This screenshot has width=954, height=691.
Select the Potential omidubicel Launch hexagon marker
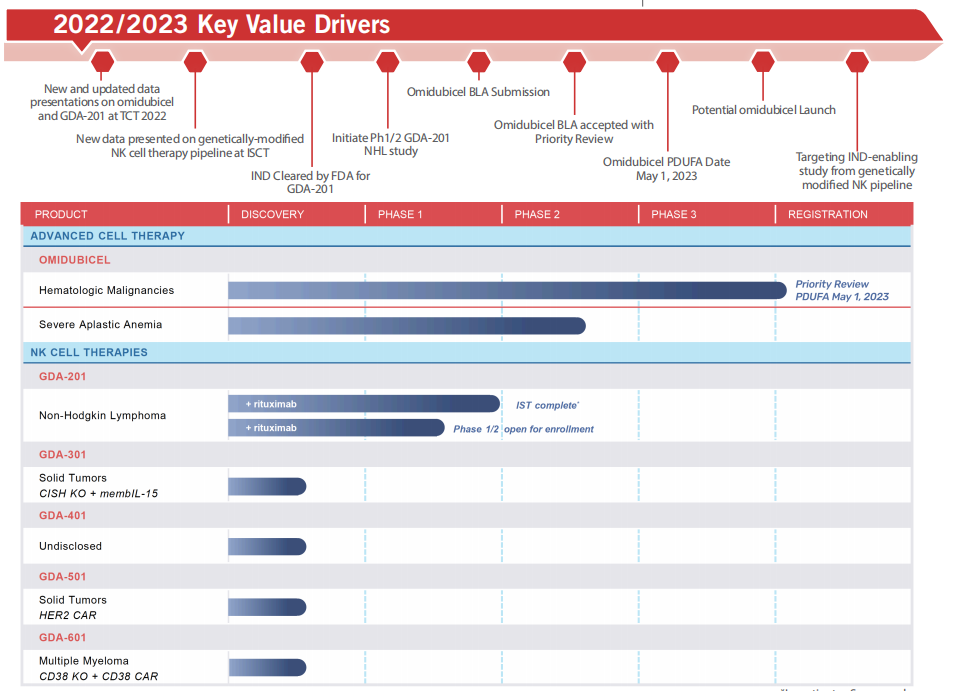coord(763,62)
